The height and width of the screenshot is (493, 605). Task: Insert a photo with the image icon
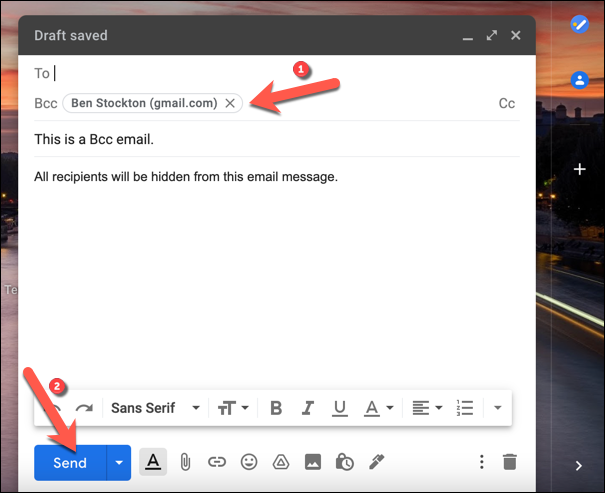[x=313, y=462]
